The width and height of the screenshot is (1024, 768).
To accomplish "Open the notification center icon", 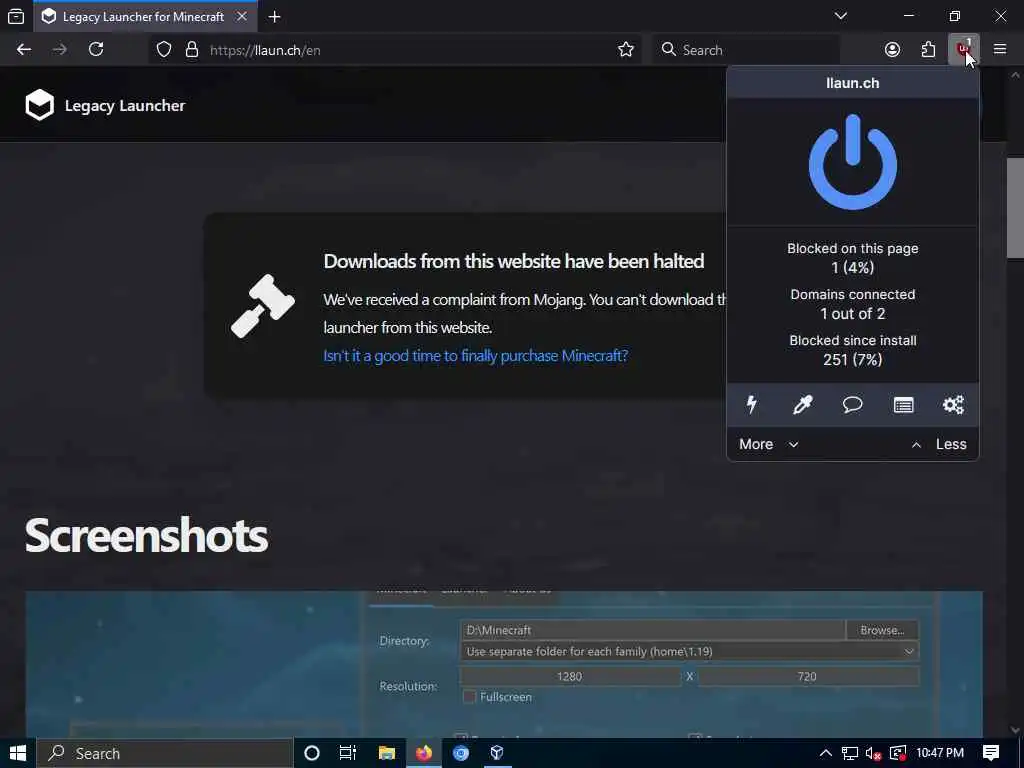I will tap(991, 753).
